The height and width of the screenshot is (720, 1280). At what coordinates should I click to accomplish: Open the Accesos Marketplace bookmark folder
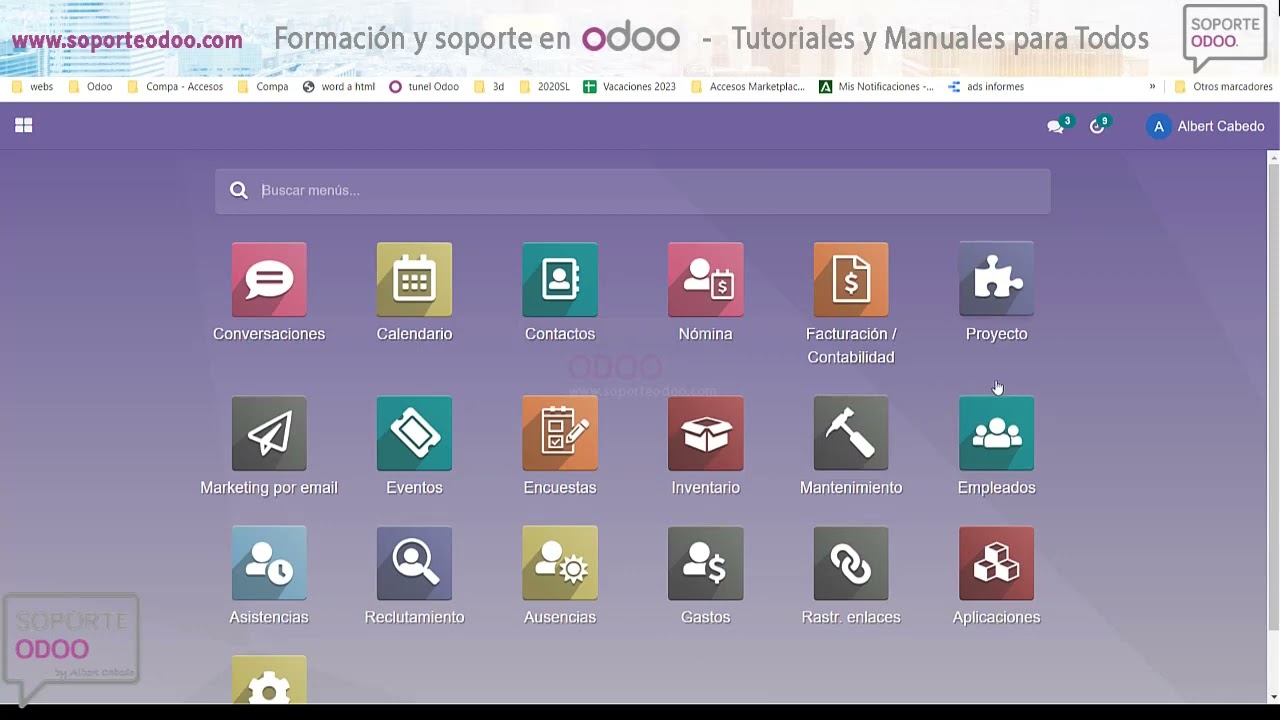point(748,87)
